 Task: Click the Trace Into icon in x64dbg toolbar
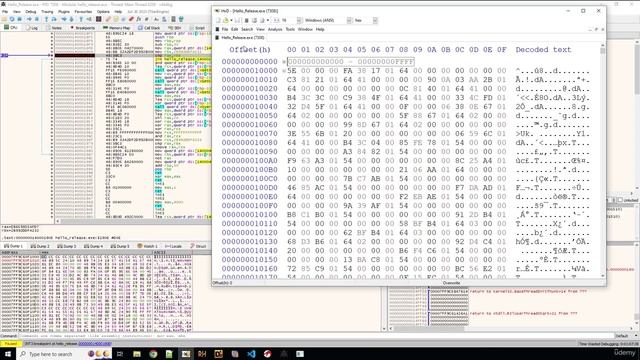pos(64,19)
